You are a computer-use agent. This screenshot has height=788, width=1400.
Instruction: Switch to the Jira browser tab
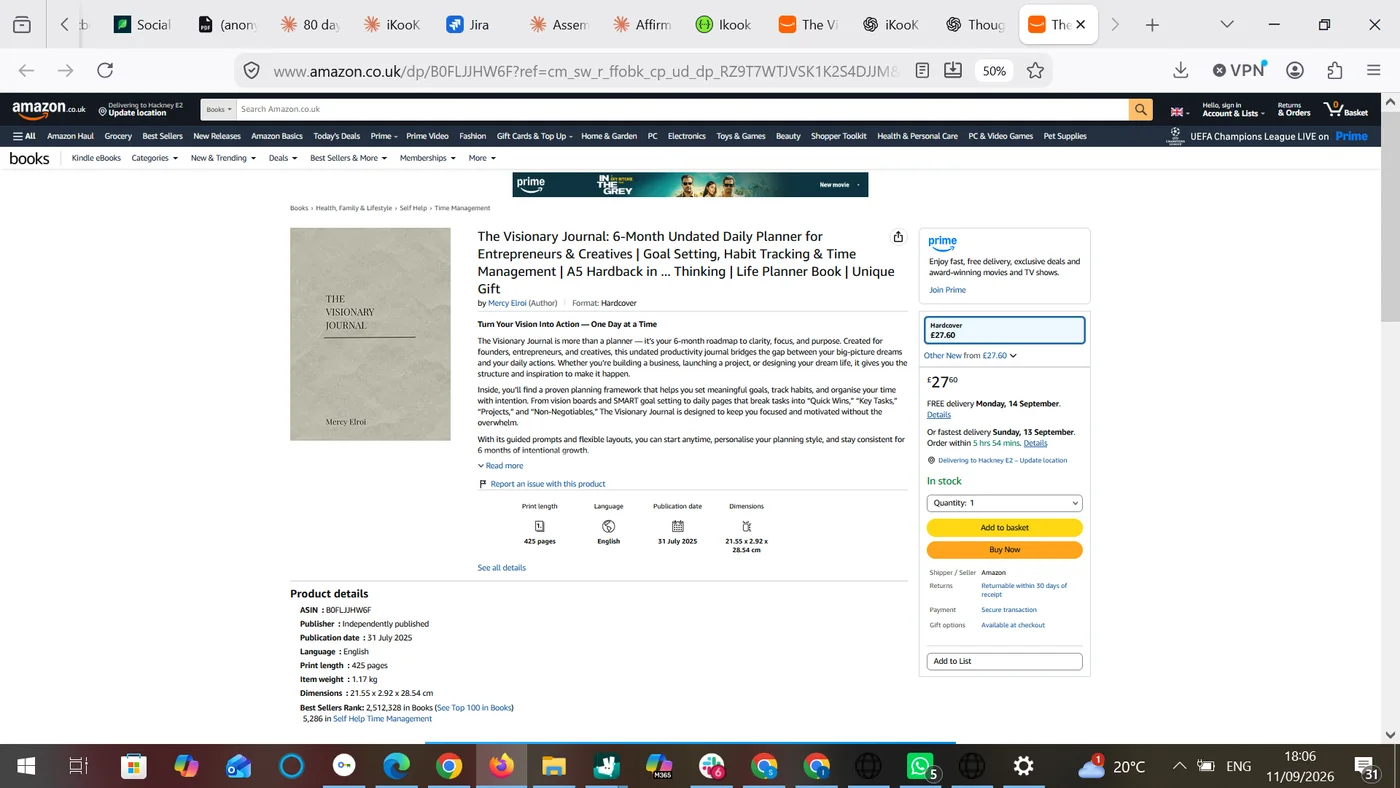point(468,25)
